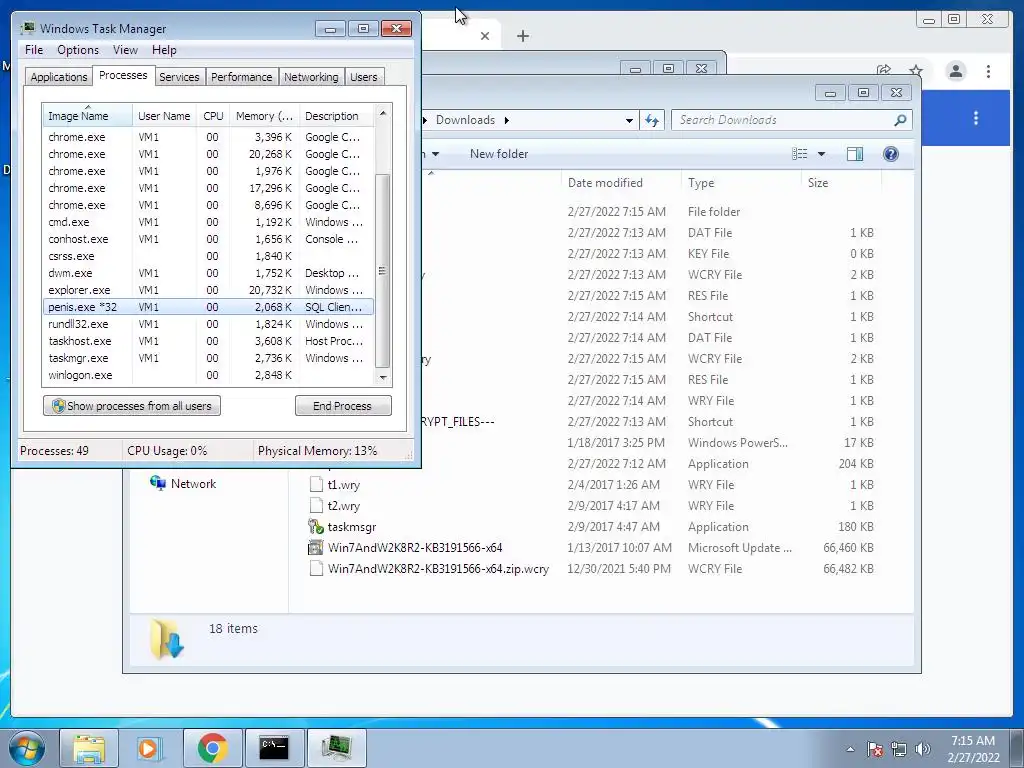1024x768 pixels.
Task: Select the Win7AndW2K8R2-KB3191566-x64.zip.wcry file
Action: 438,569
